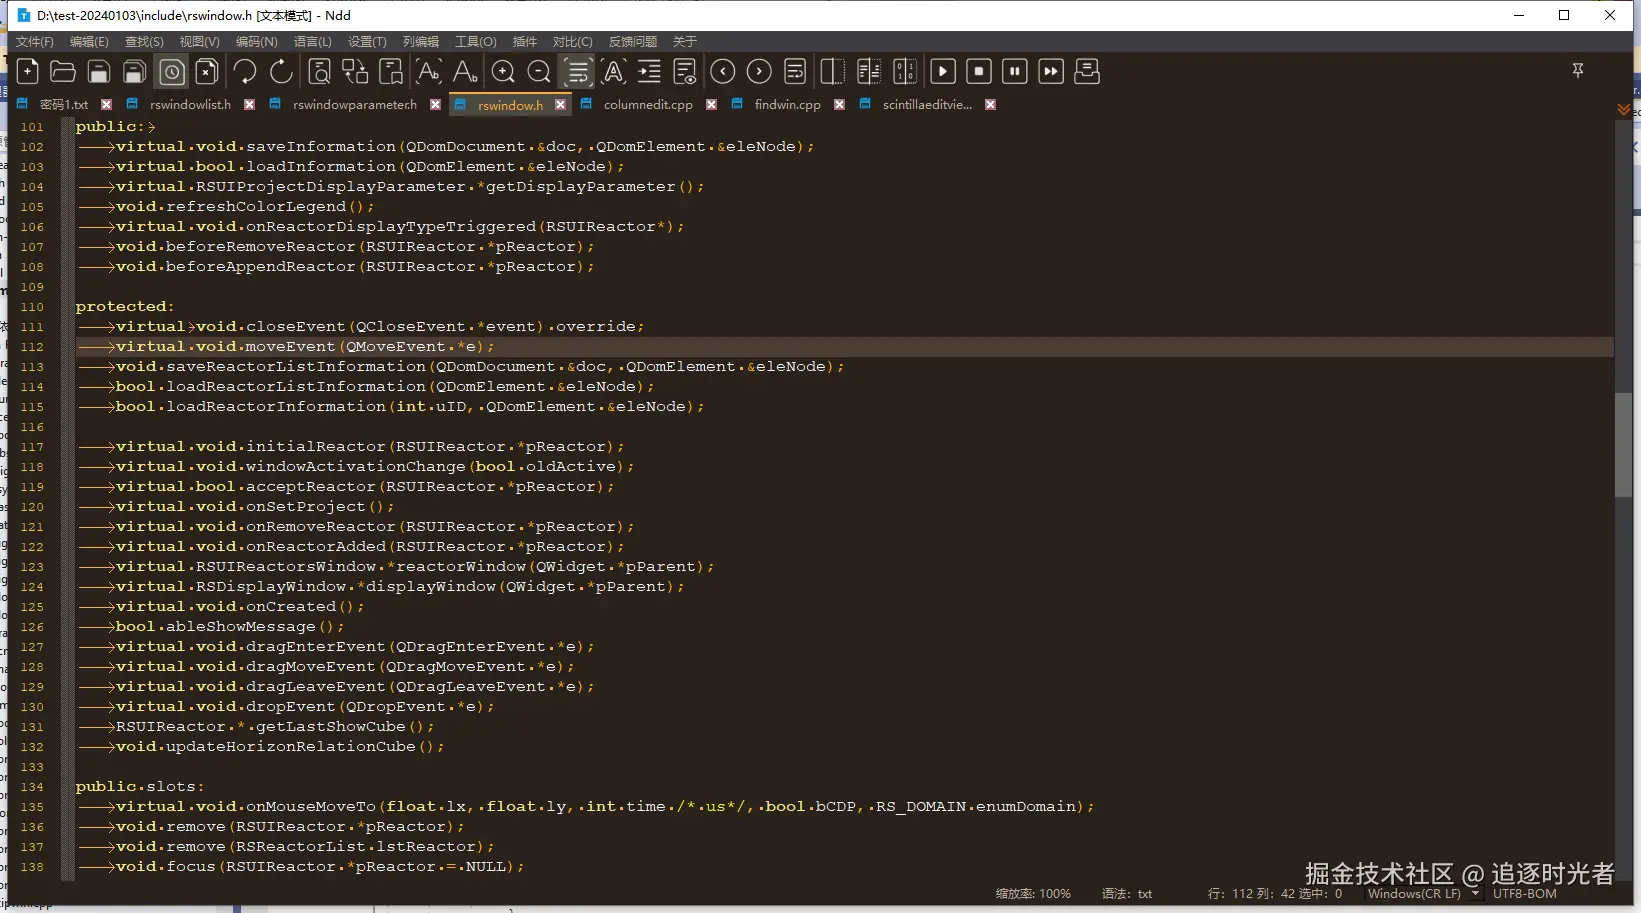Click the pause button in the toolbar
1641x913 pixels.
[x=1015, y=72]
